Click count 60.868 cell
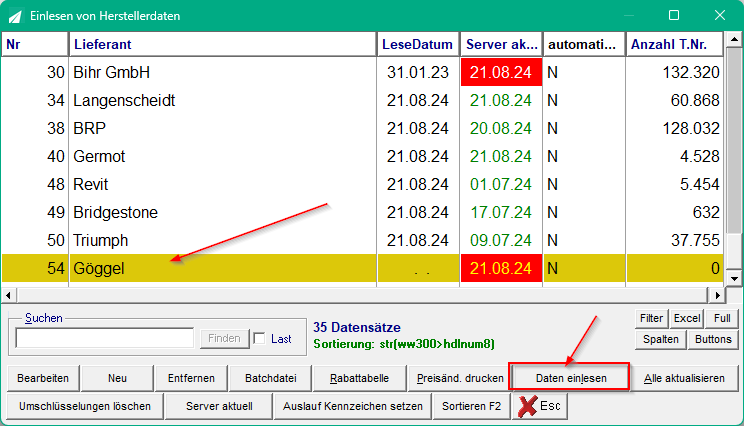The height and width of the screenshot is (426, 744). click(x=675, y=100)
